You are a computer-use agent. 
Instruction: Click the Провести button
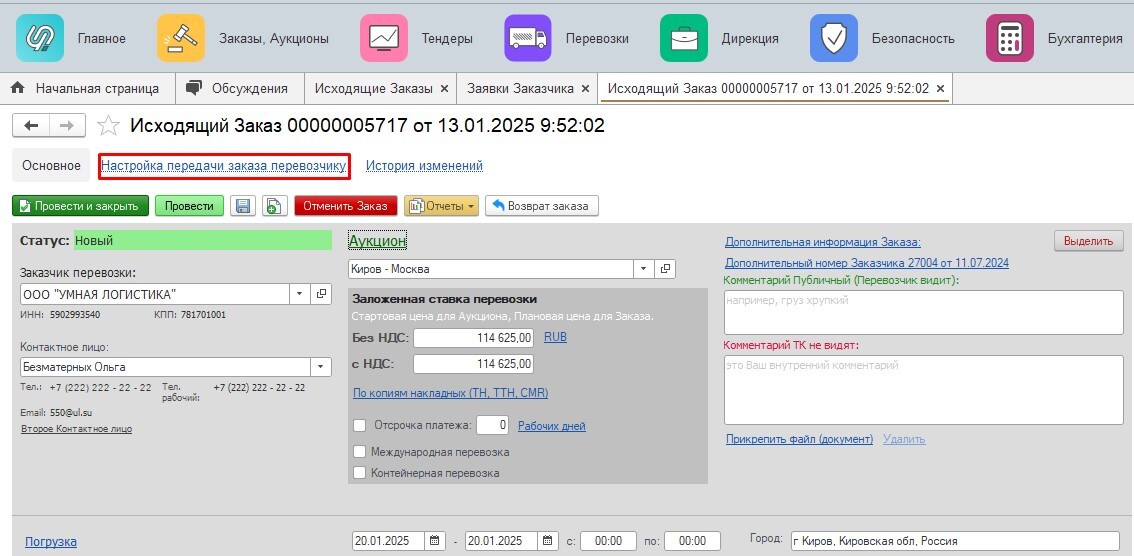[x=189, y=206]
